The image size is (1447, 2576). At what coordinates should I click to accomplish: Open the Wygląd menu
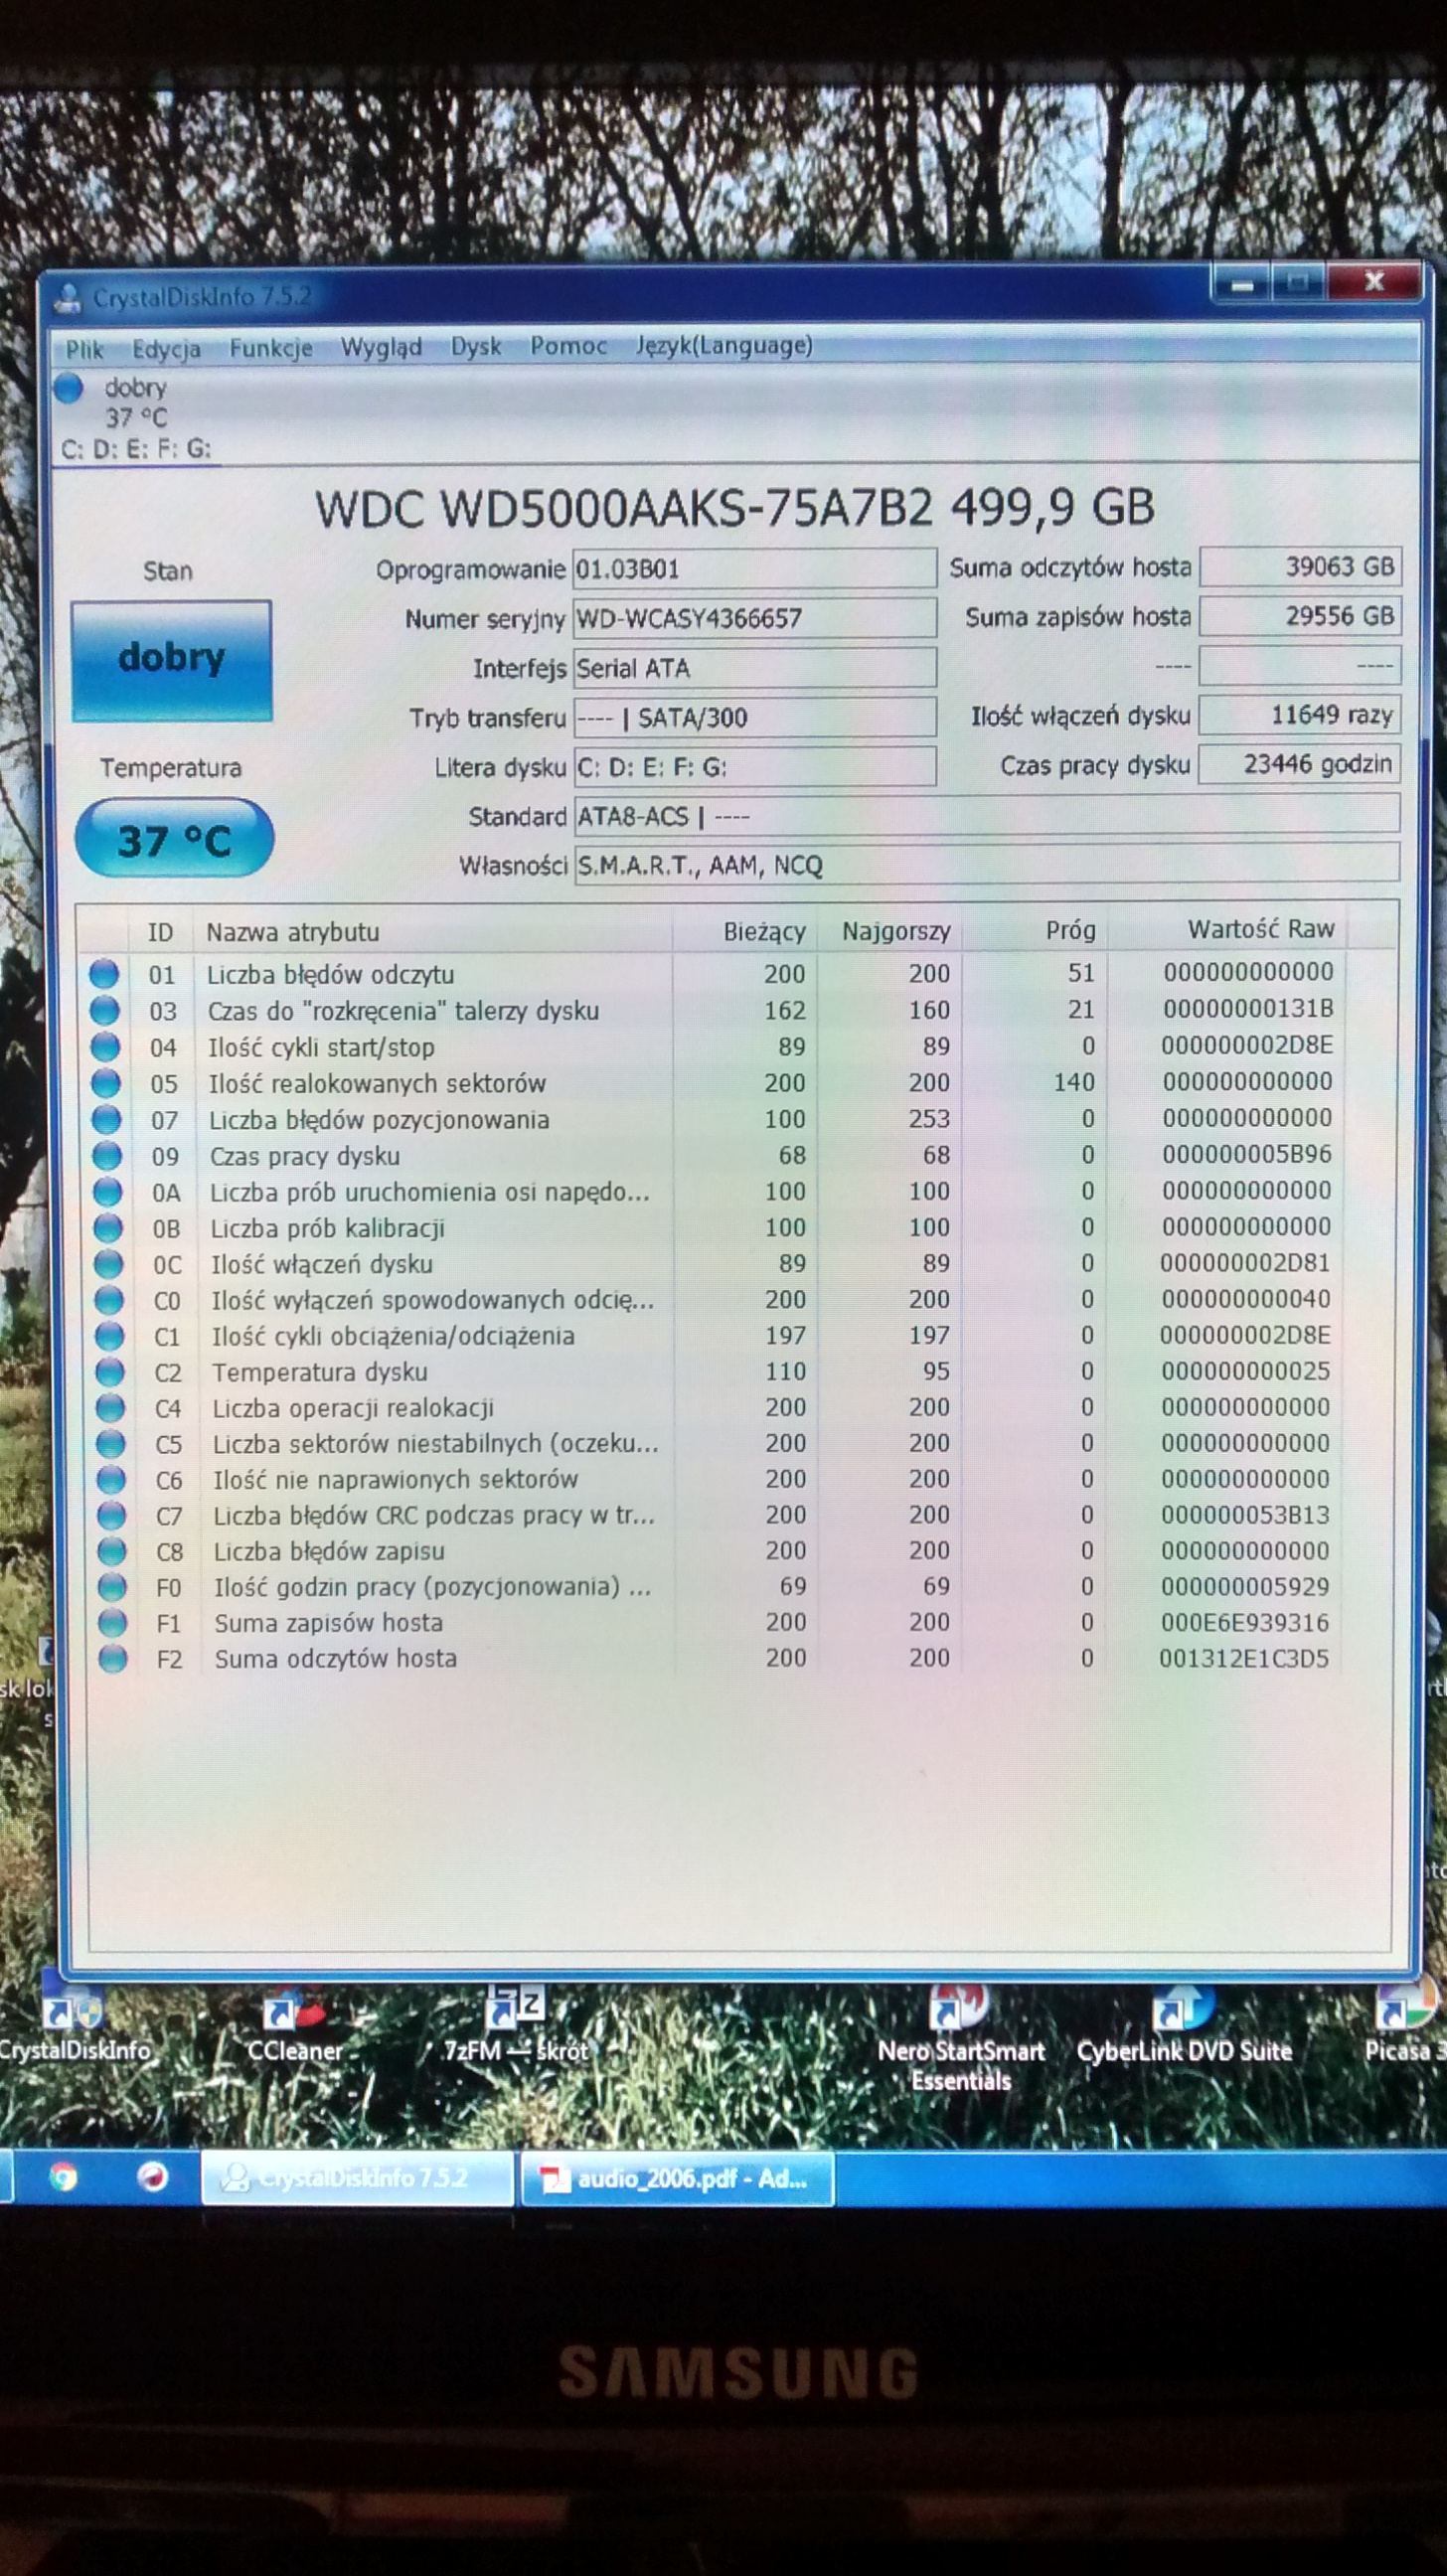pyautogui.click(x=381, y=347)
